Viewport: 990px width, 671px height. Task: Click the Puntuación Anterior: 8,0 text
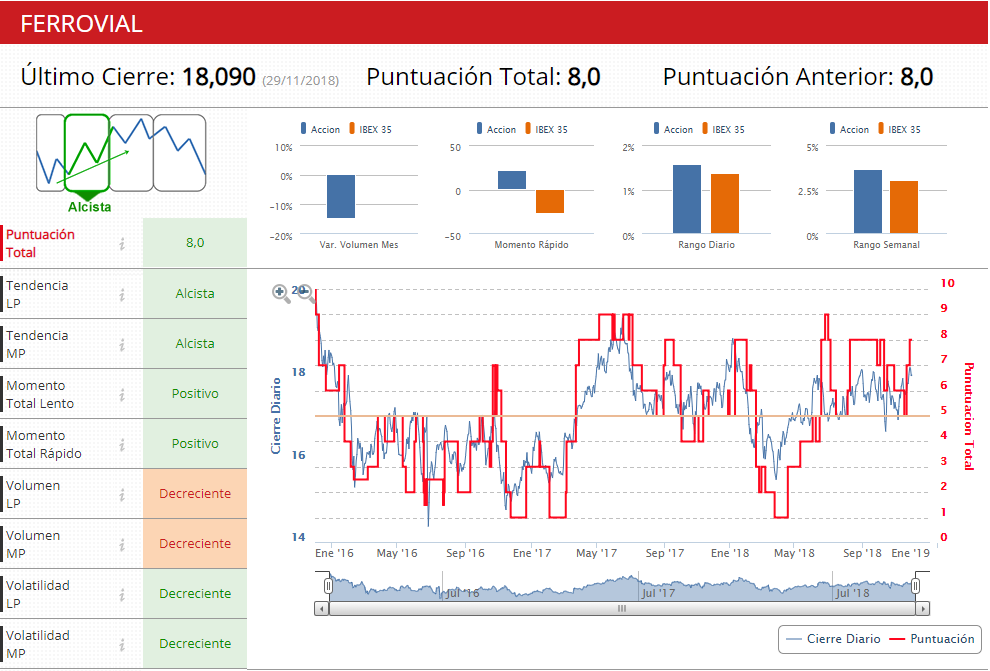(798, 77)
